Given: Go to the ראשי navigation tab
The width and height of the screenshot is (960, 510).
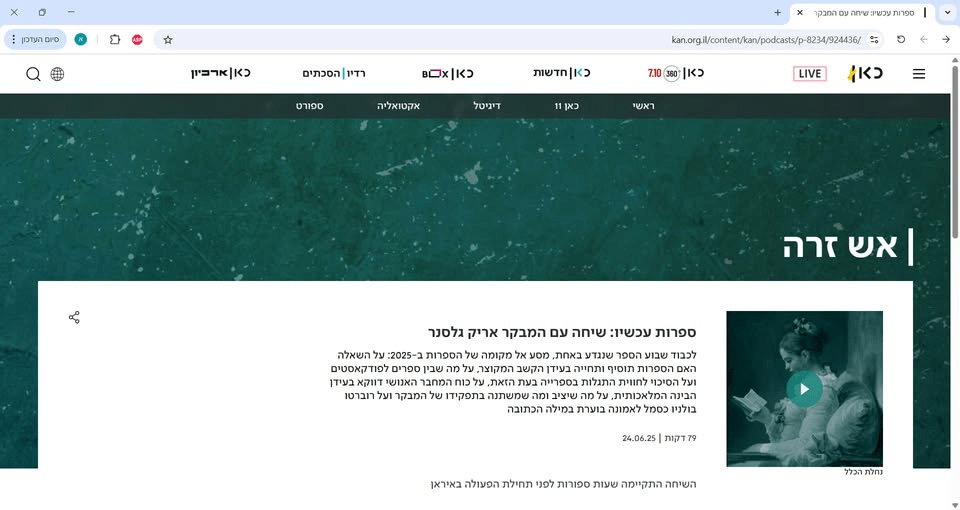Looking at the screenshot, I should [x=643, y=105].
